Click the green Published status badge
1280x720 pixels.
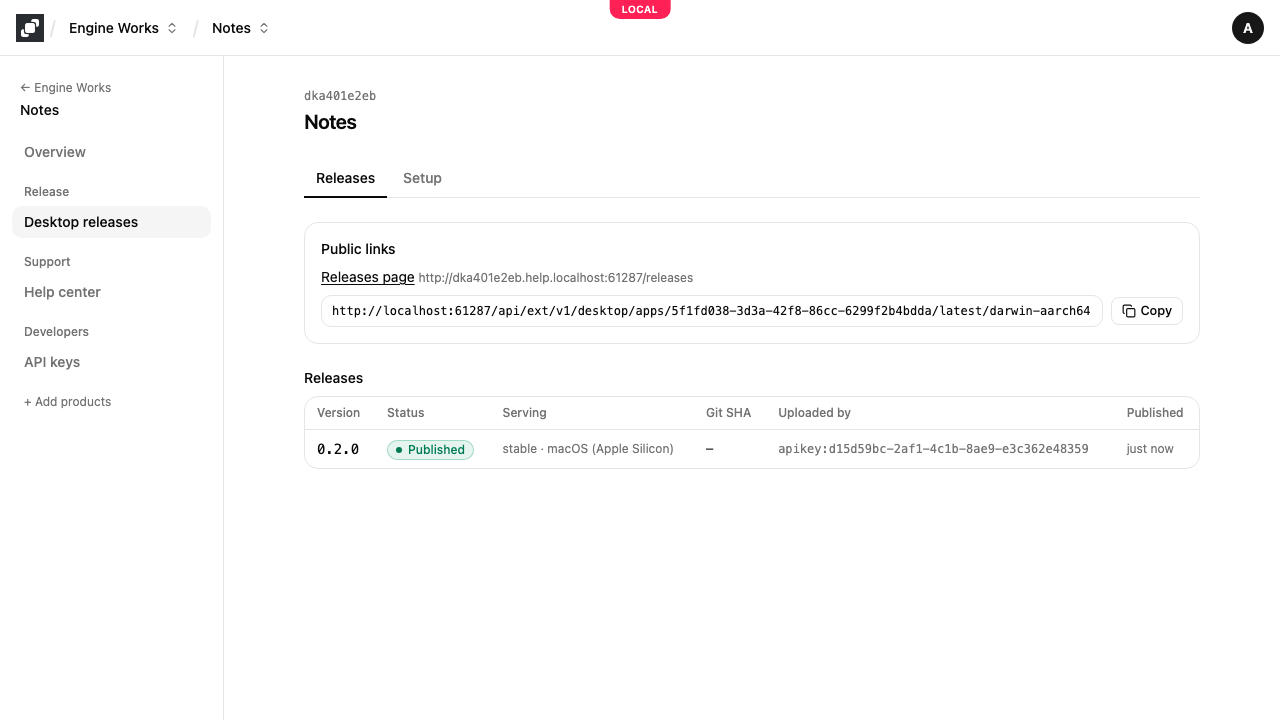[x=430, y=450]
